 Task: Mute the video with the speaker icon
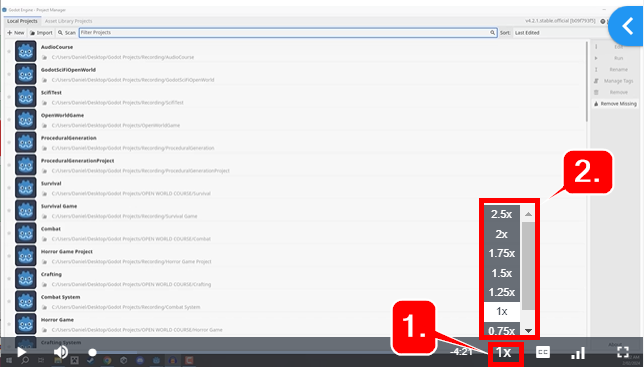tap(61, 352)
